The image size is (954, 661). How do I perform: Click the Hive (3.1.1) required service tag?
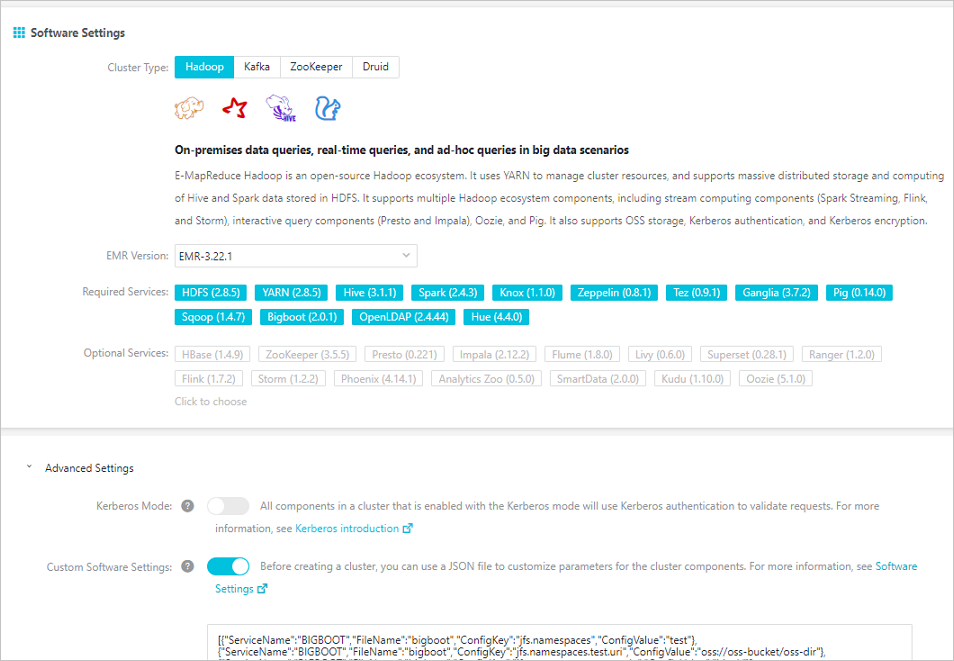point(369,293)
